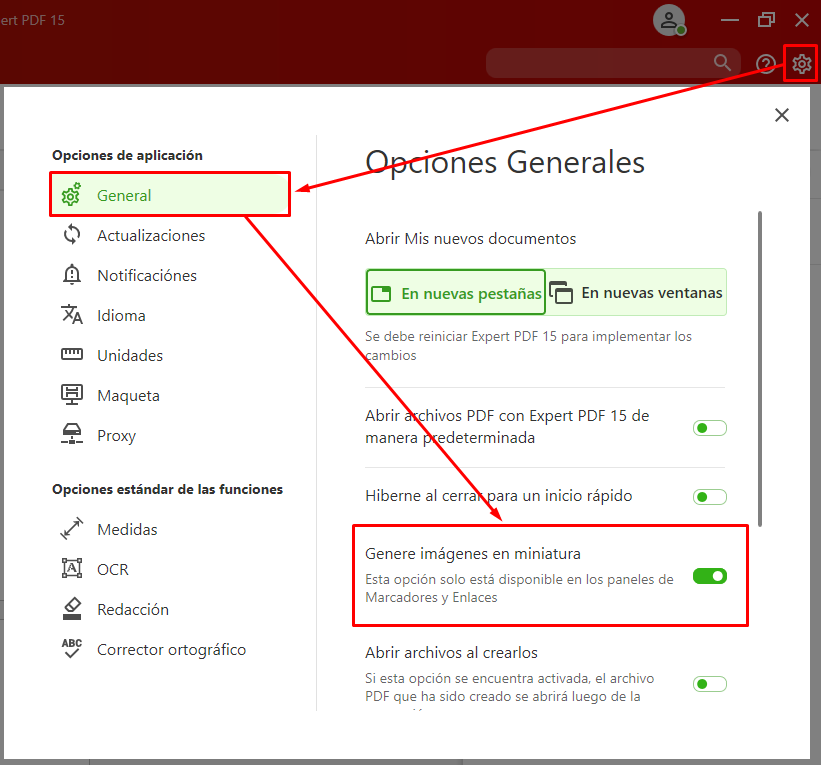Click the help question mark icon
The height and width of the screenshot is (765, 821).
coord(765,64)
